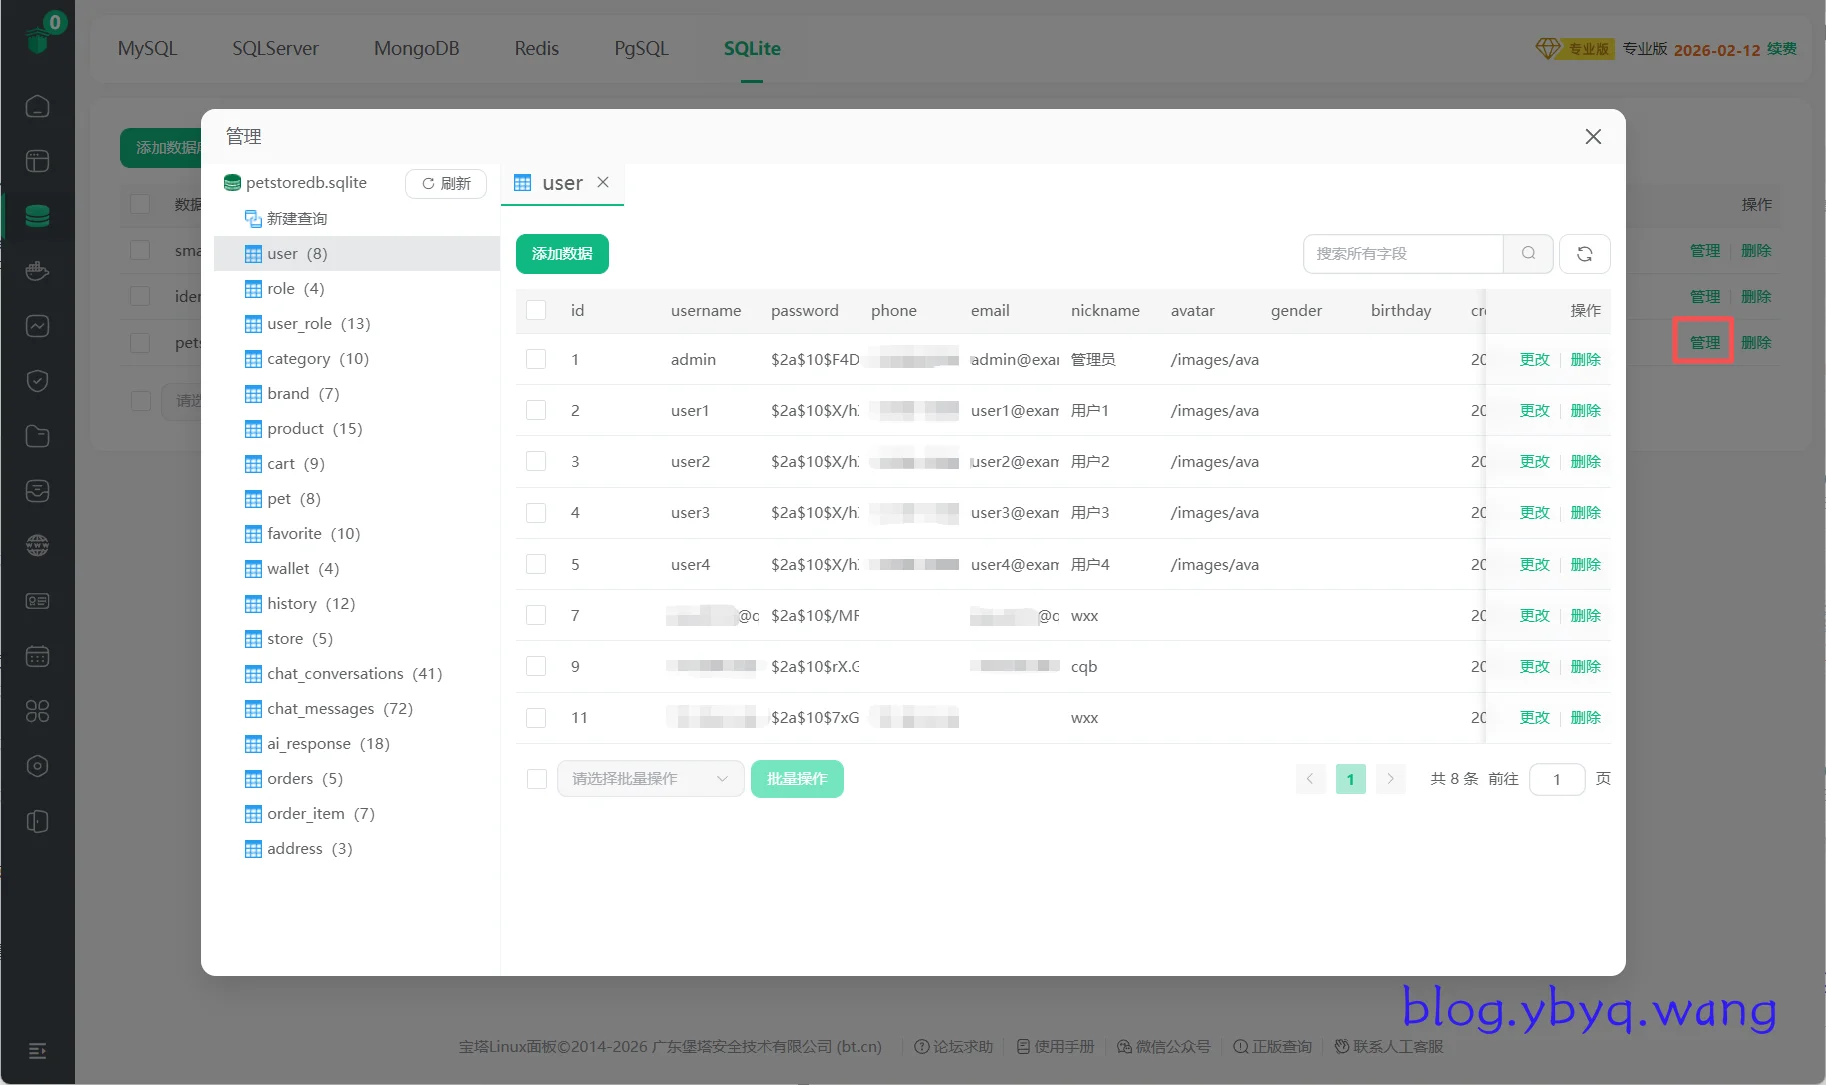Check the select-all checkbox in table header
The image size is (1826, 1085).
536,310
